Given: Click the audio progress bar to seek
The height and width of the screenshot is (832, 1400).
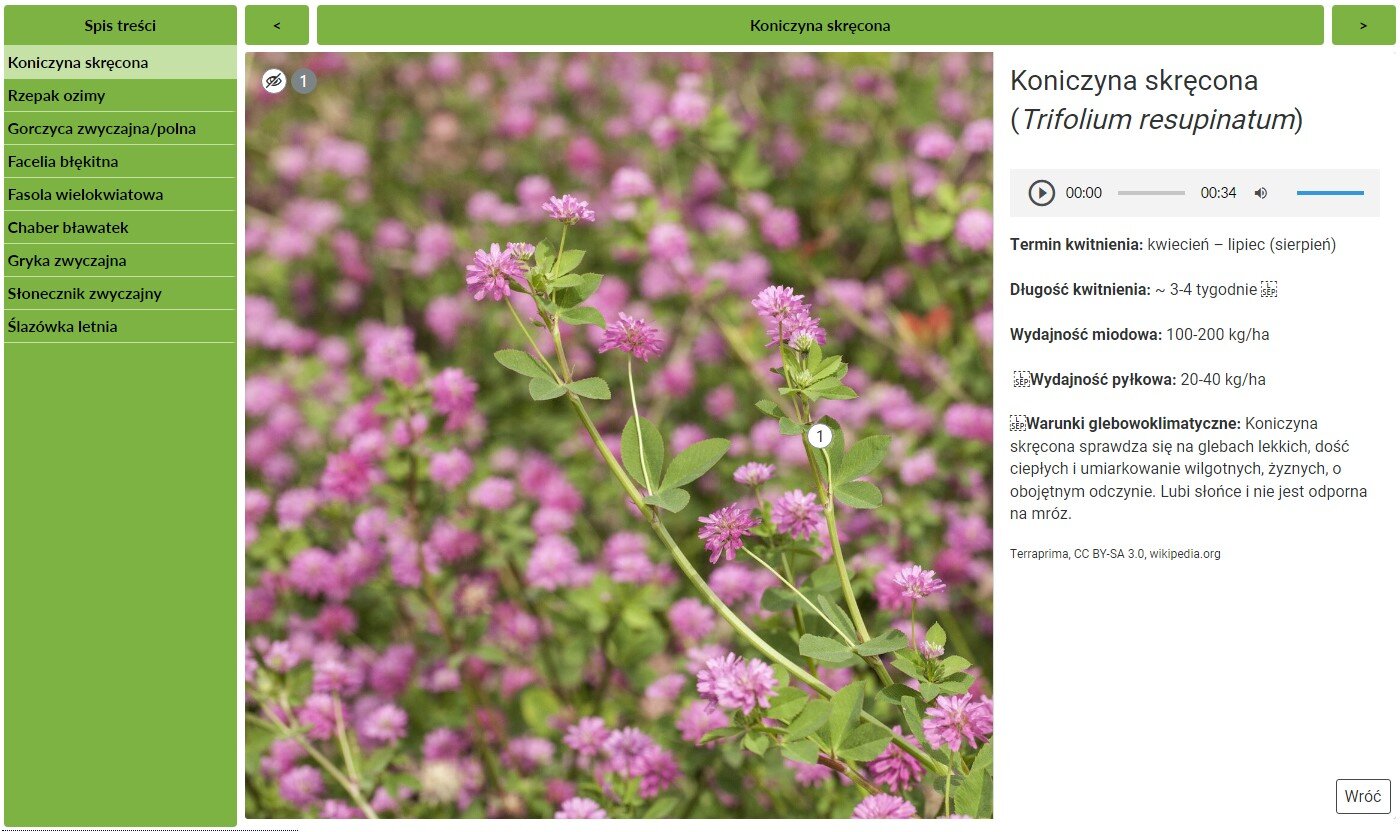Looking at the screenshot, I should [x=1150, y=192].
